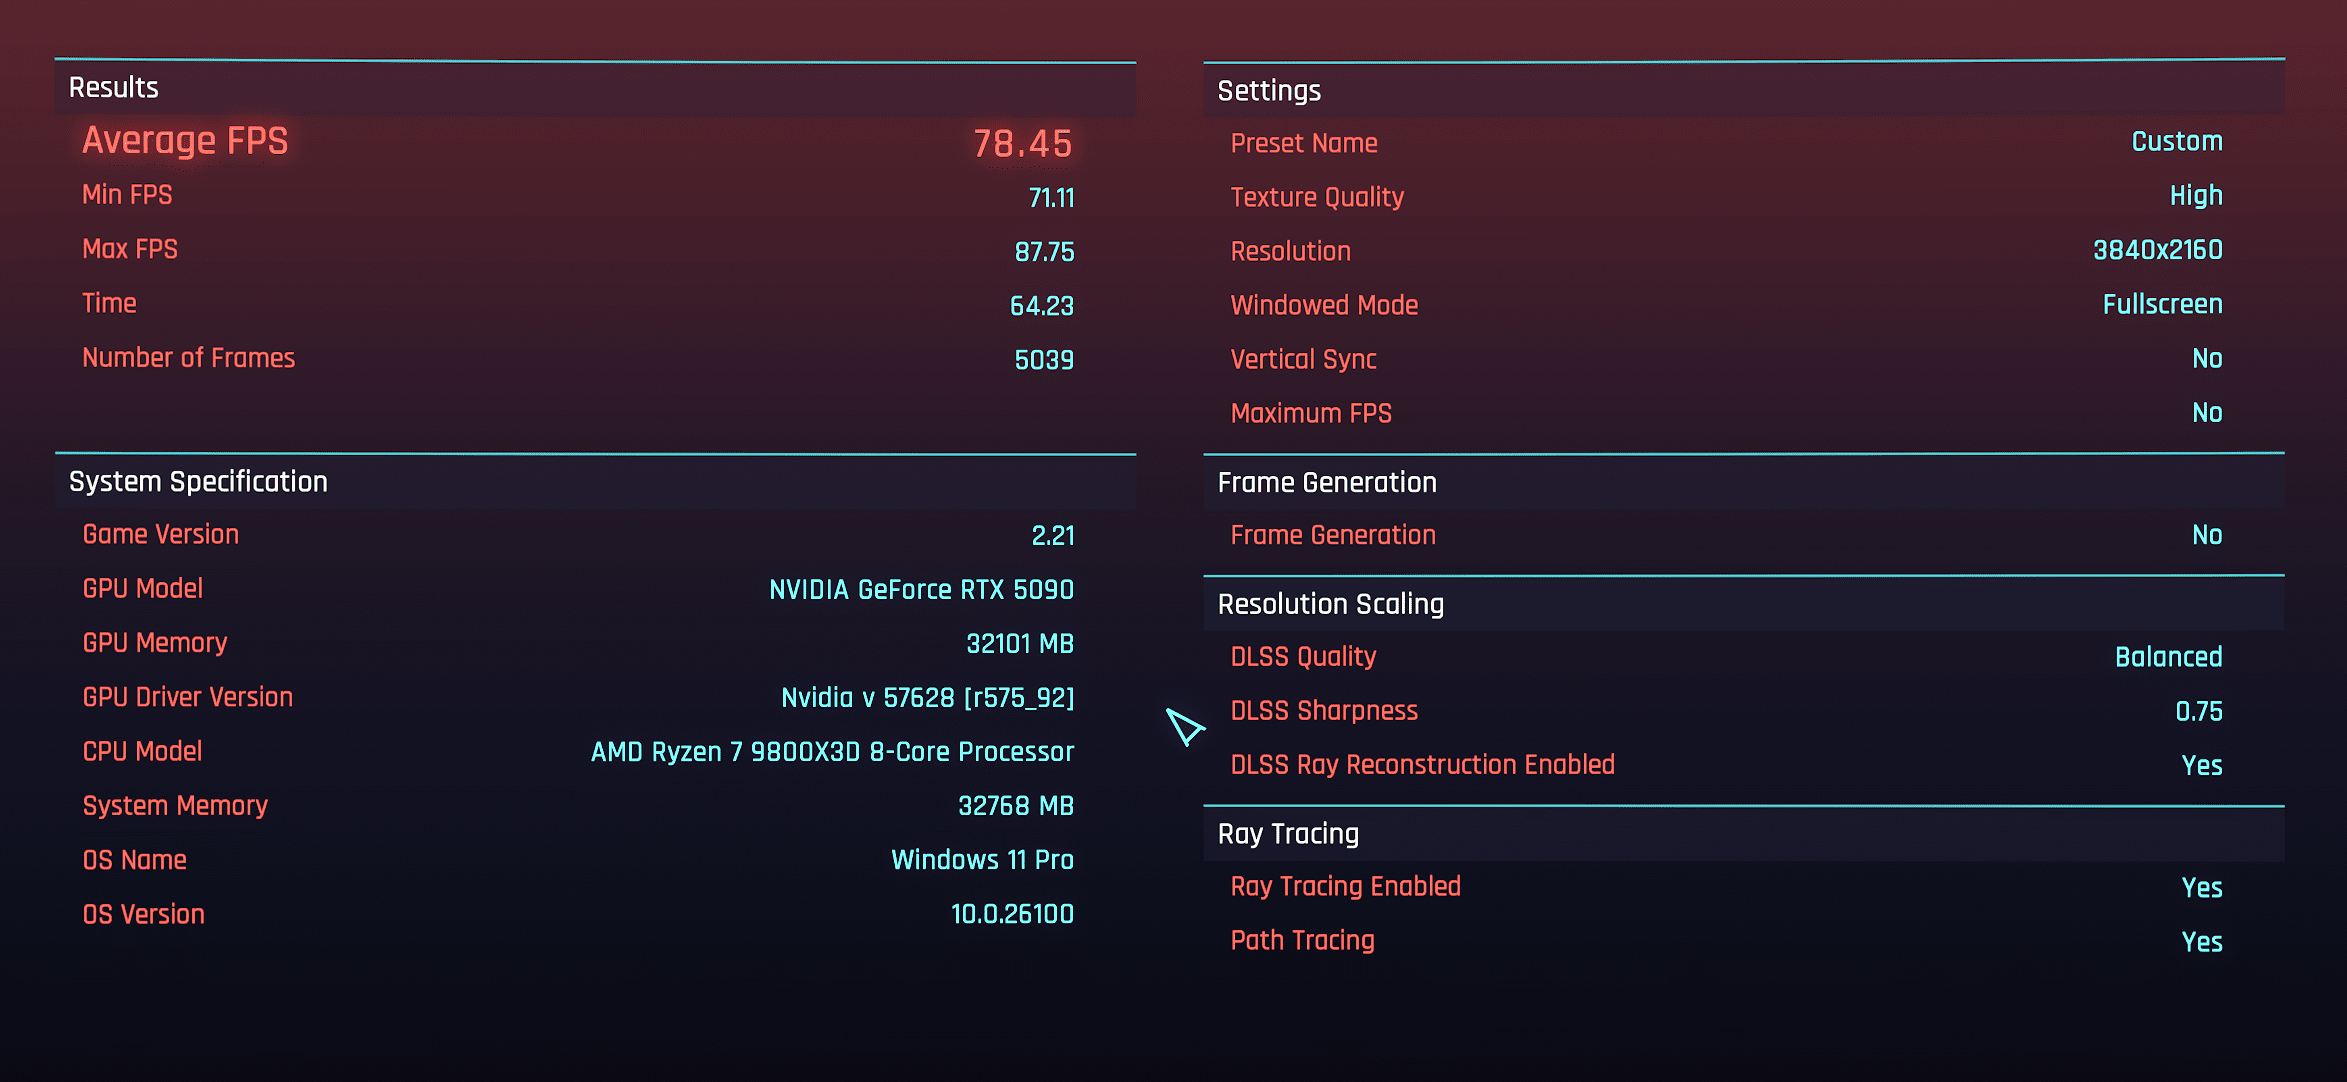Select the DLSS Quality value Balanced
Viewport: 2347px width, 1082px height.
pos(2168,657)
